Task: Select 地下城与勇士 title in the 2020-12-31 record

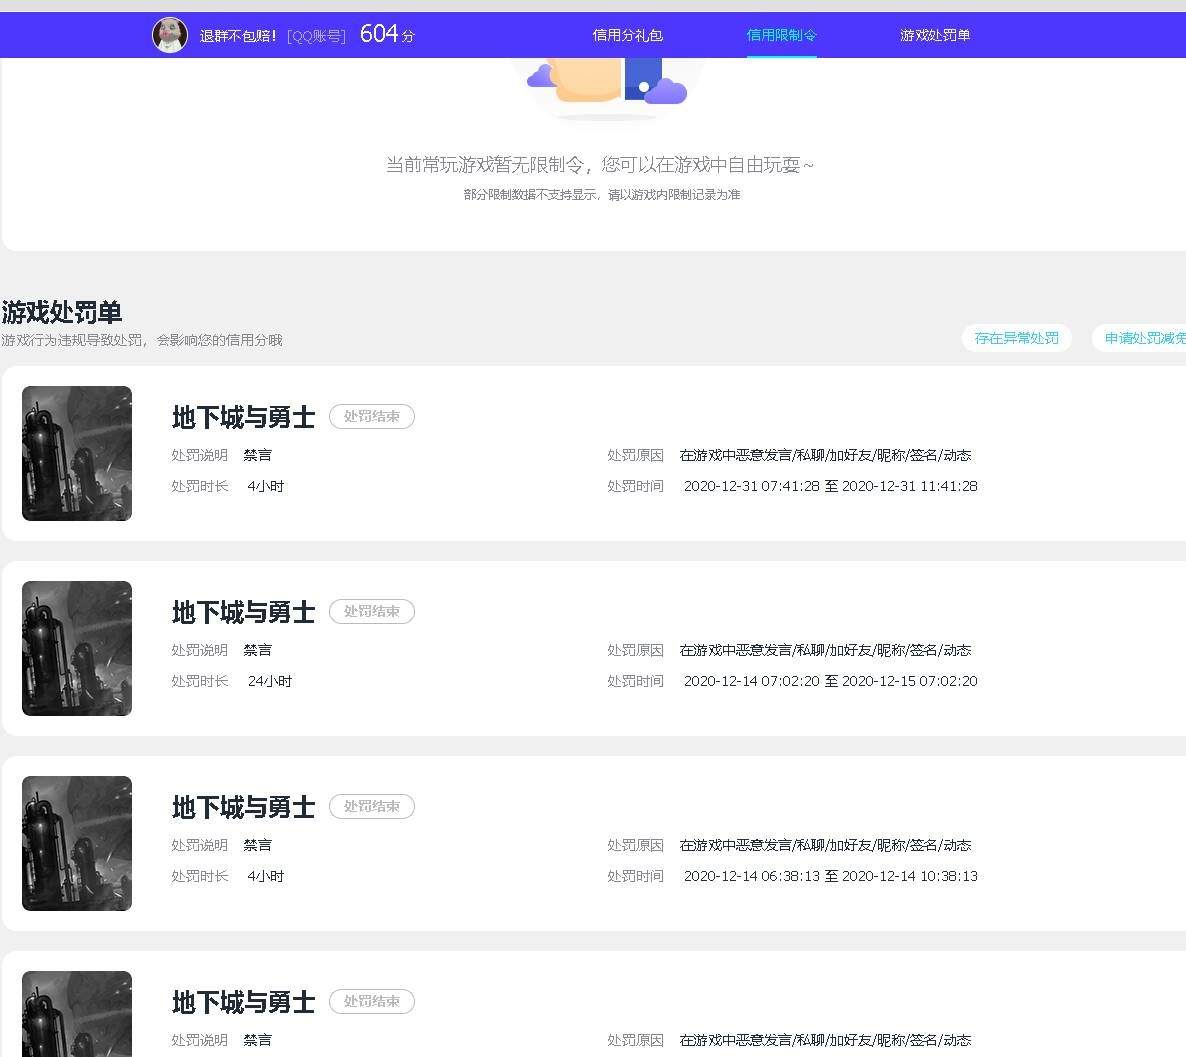Action: 244,417
